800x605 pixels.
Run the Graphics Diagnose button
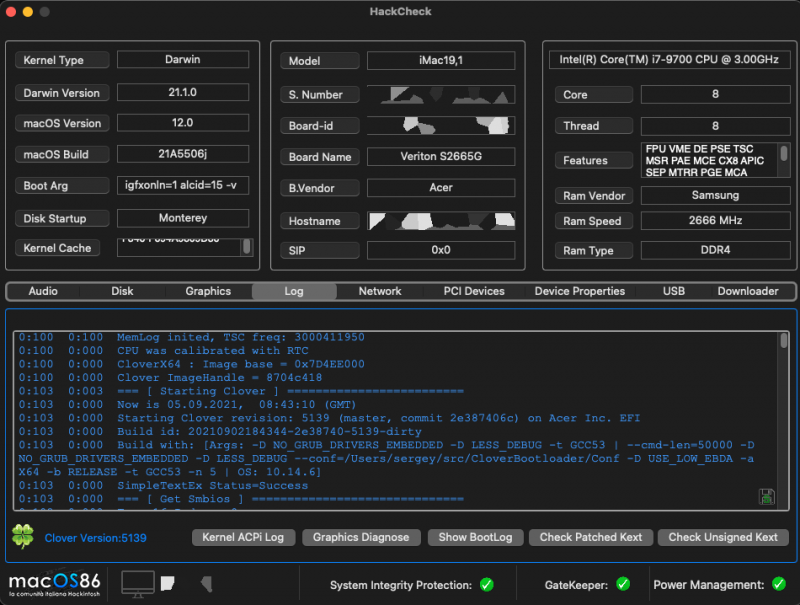[x=361, y=537]
